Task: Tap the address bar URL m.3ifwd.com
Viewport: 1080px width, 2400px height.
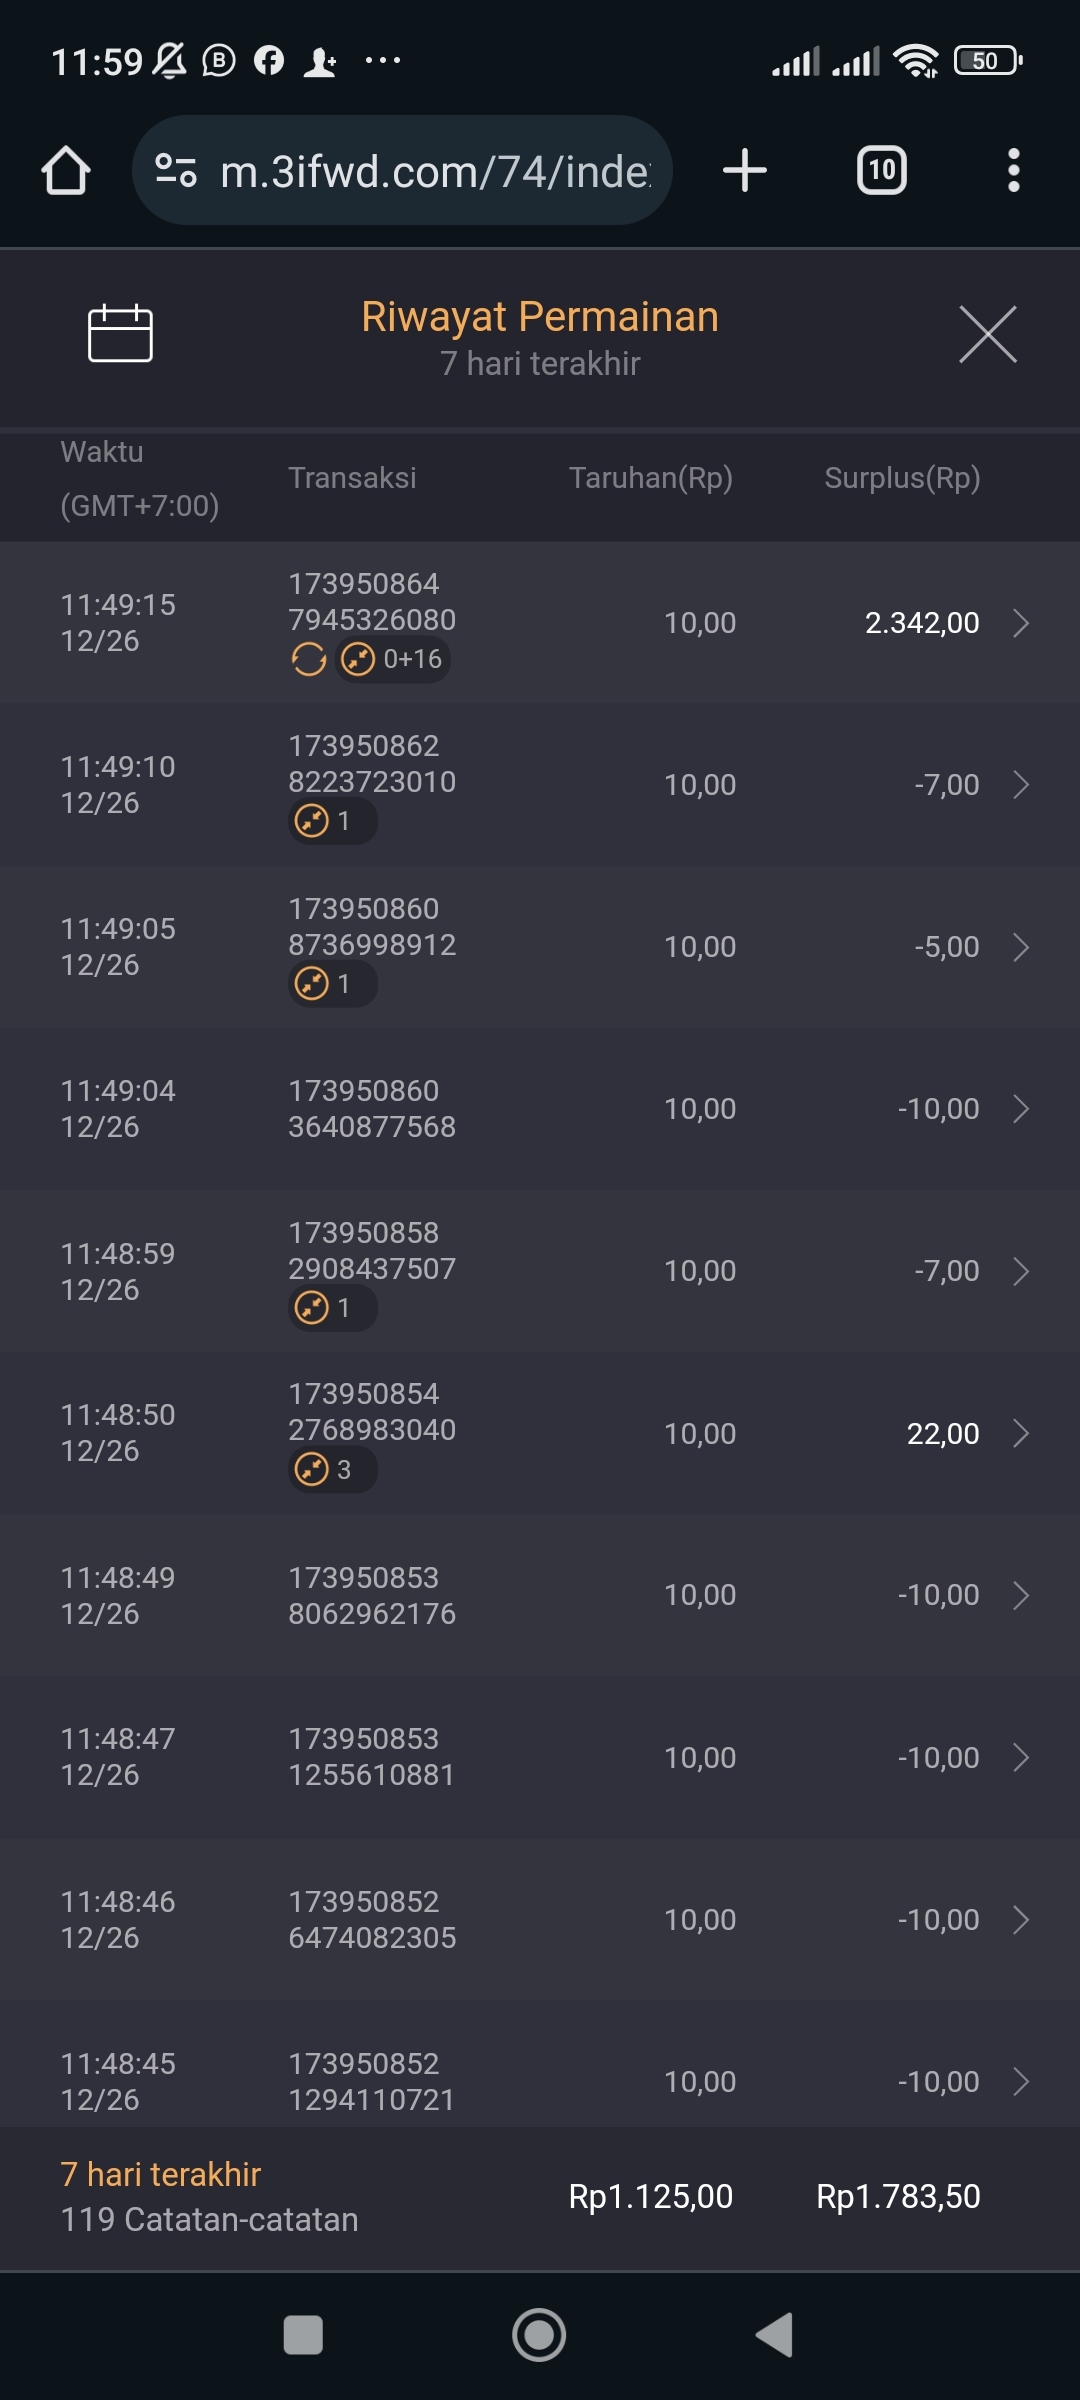Action: click(435, 172)
